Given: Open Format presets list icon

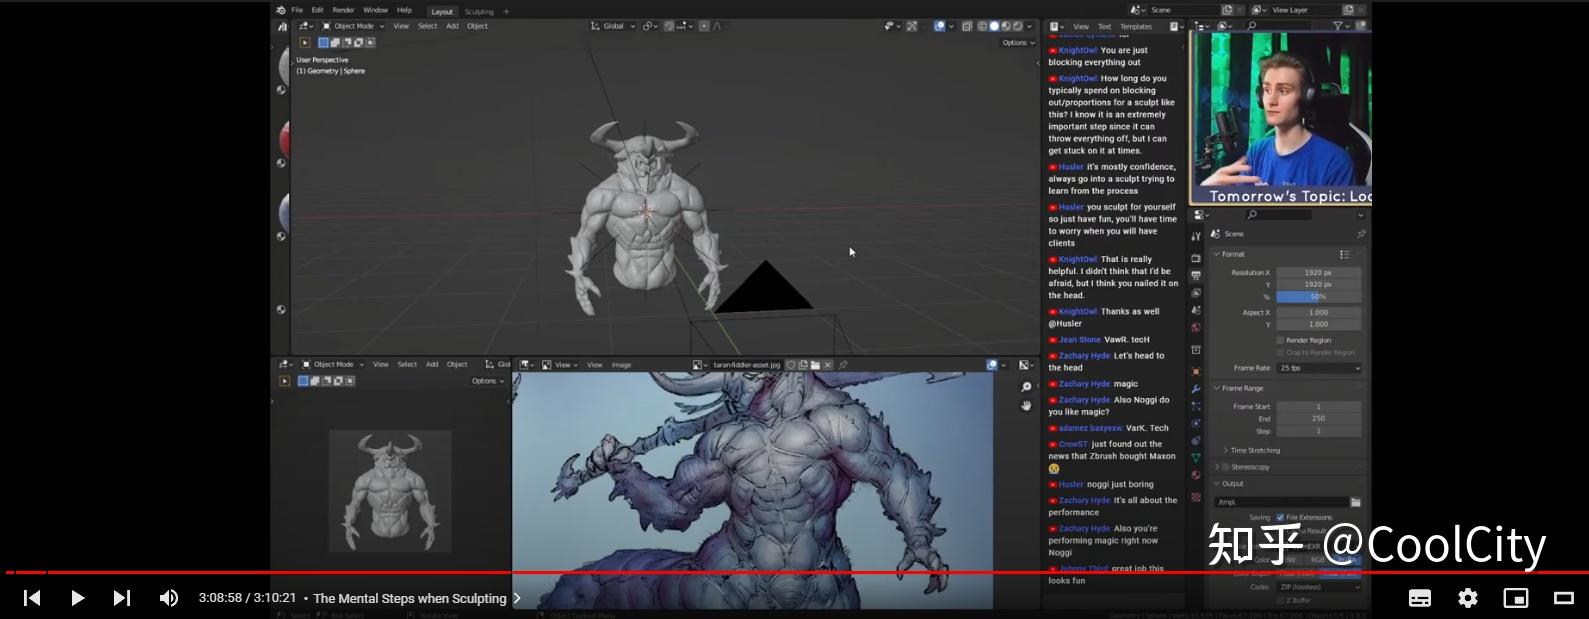Looking at the screenshot, I should click(x=1345, y=254).
